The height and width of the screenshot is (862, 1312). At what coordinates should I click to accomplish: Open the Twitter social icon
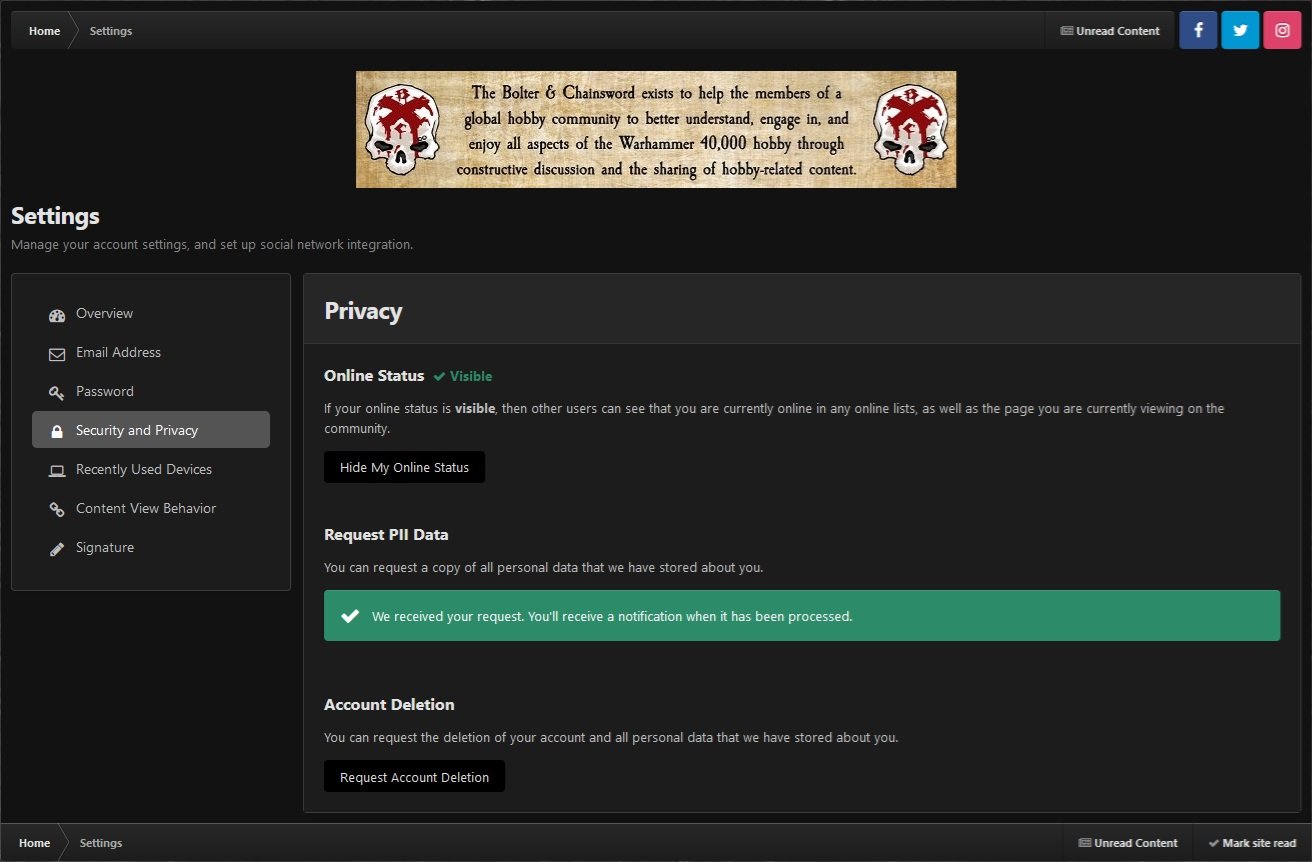(x=1240, y=30)
